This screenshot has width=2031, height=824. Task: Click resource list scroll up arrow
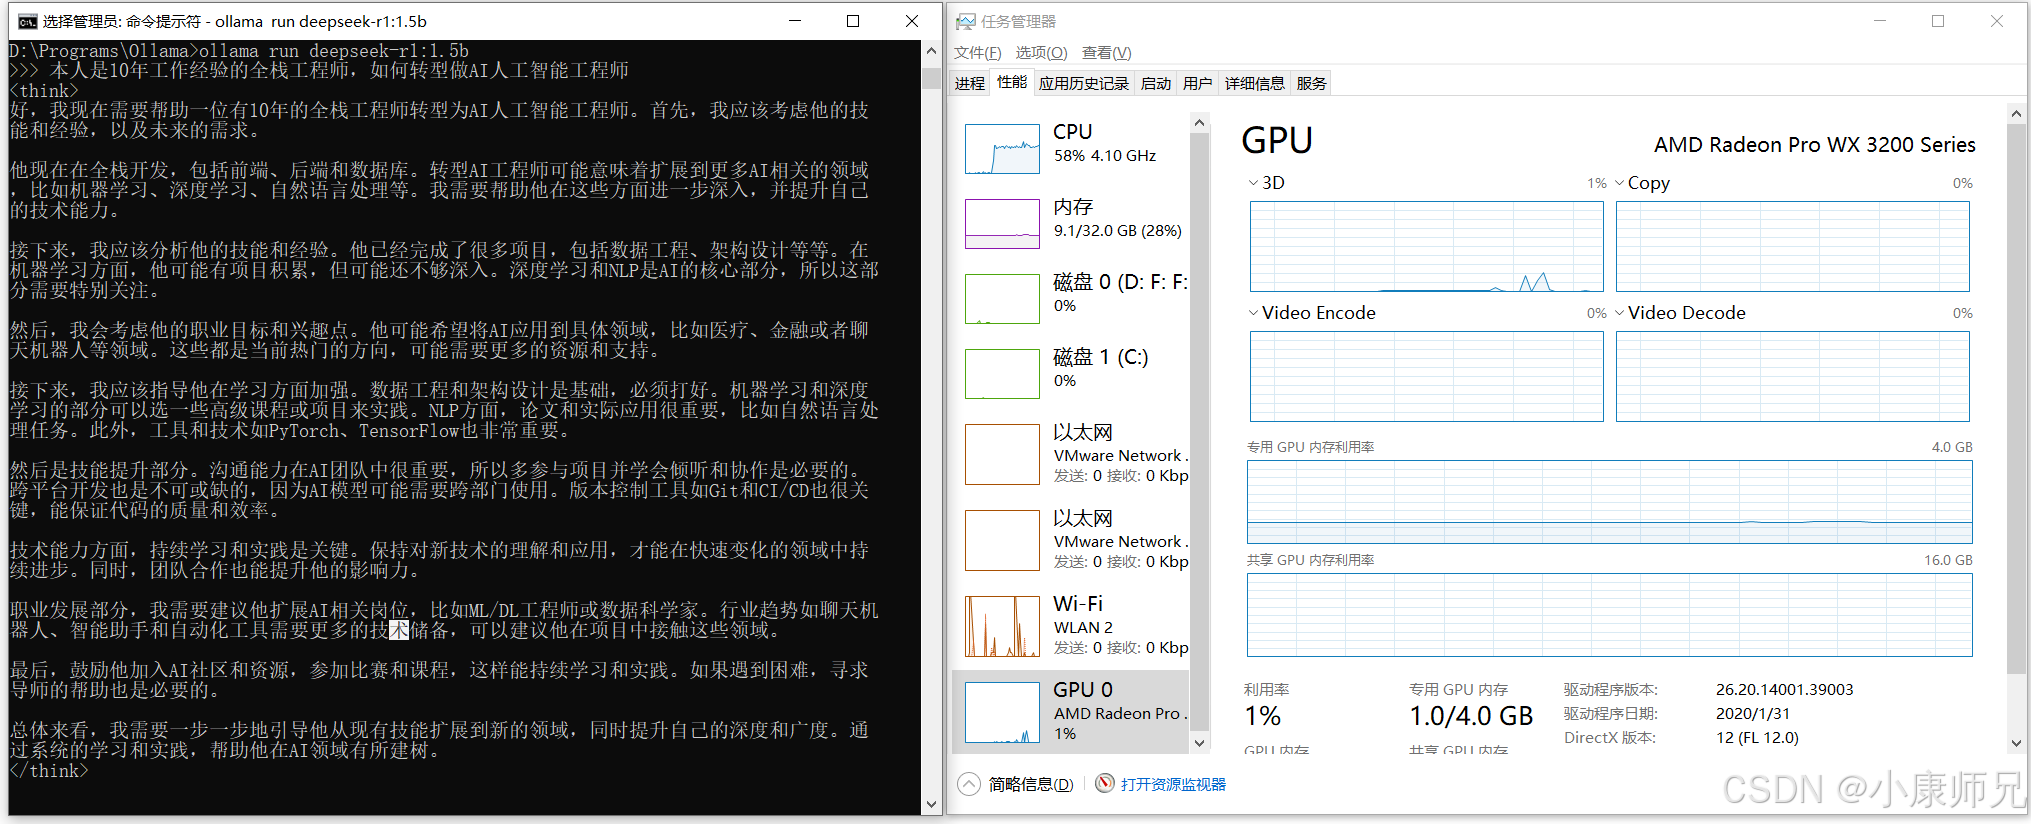coord(1199,123)
